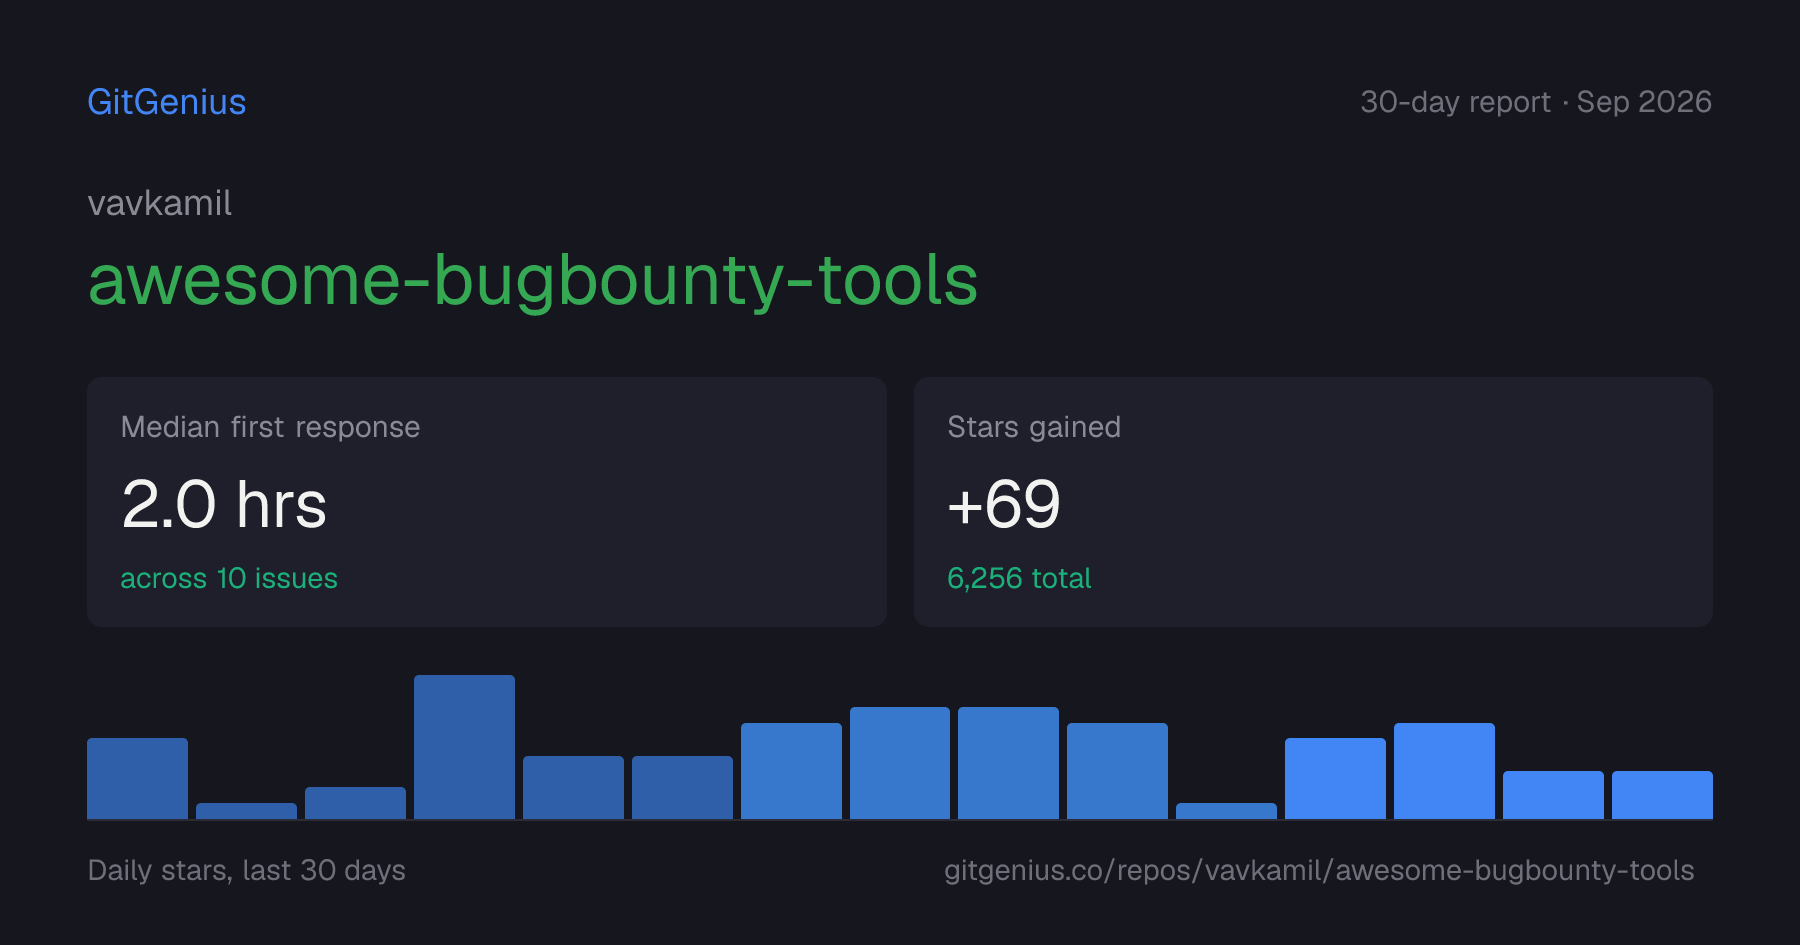Click the across 10 issues text
This screenshot has width=1800, height=945.
[229, 578]
